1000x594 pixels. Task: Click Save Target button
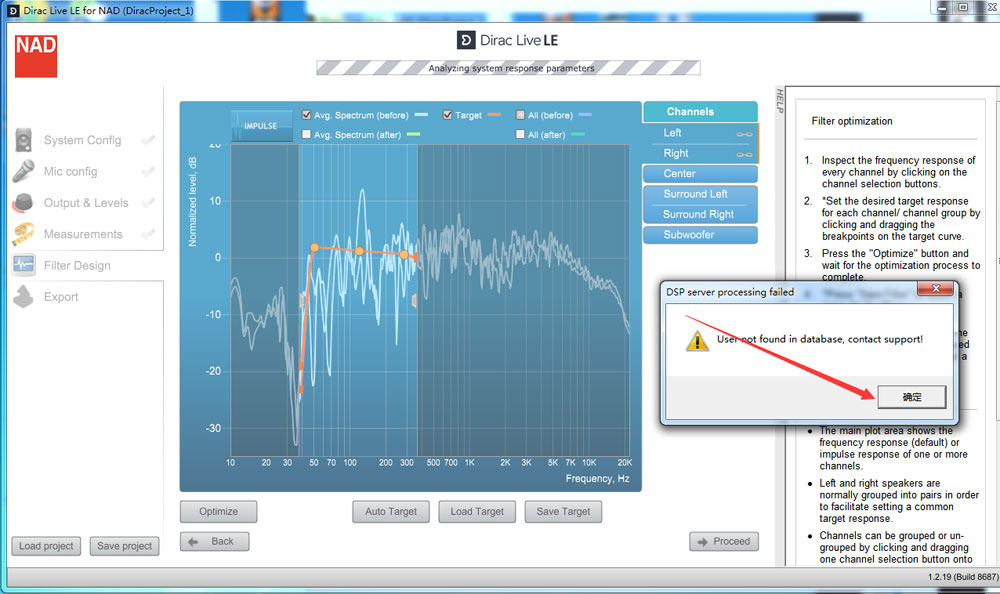click(x=563, y=512)
